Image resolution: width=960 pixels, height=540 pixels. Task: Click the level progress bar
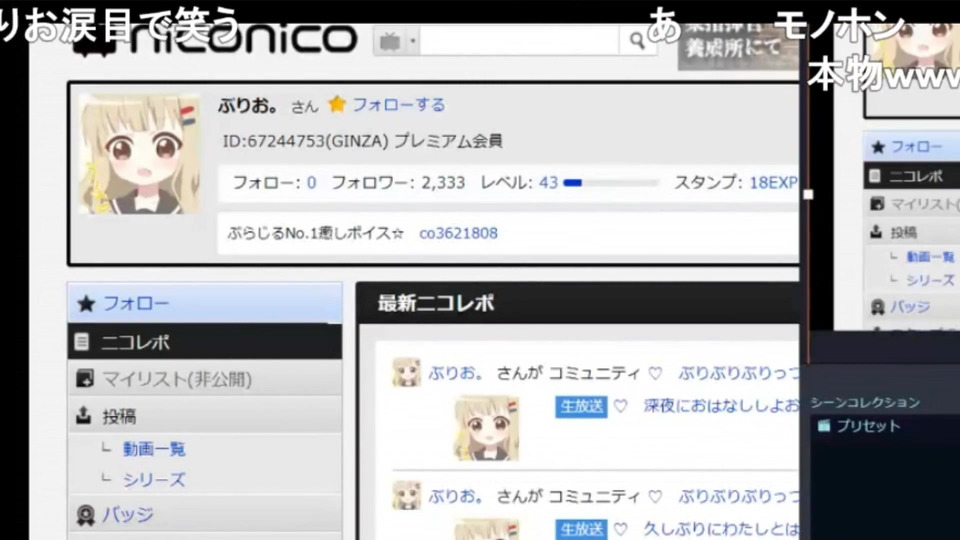click(x=611, y=182)
